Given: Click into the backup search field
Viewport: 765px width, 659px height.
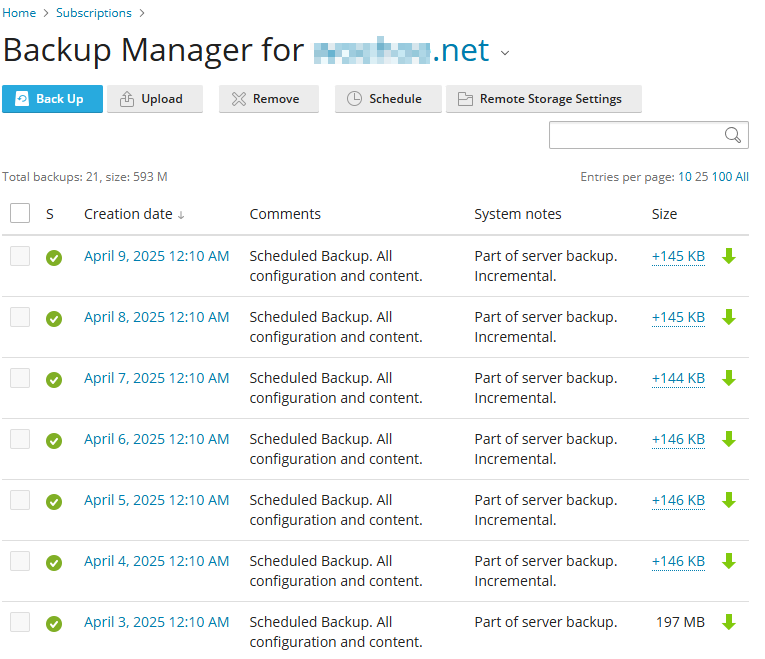Looking at the screenshot, I should pyautogui.click(x=635, y=136).
